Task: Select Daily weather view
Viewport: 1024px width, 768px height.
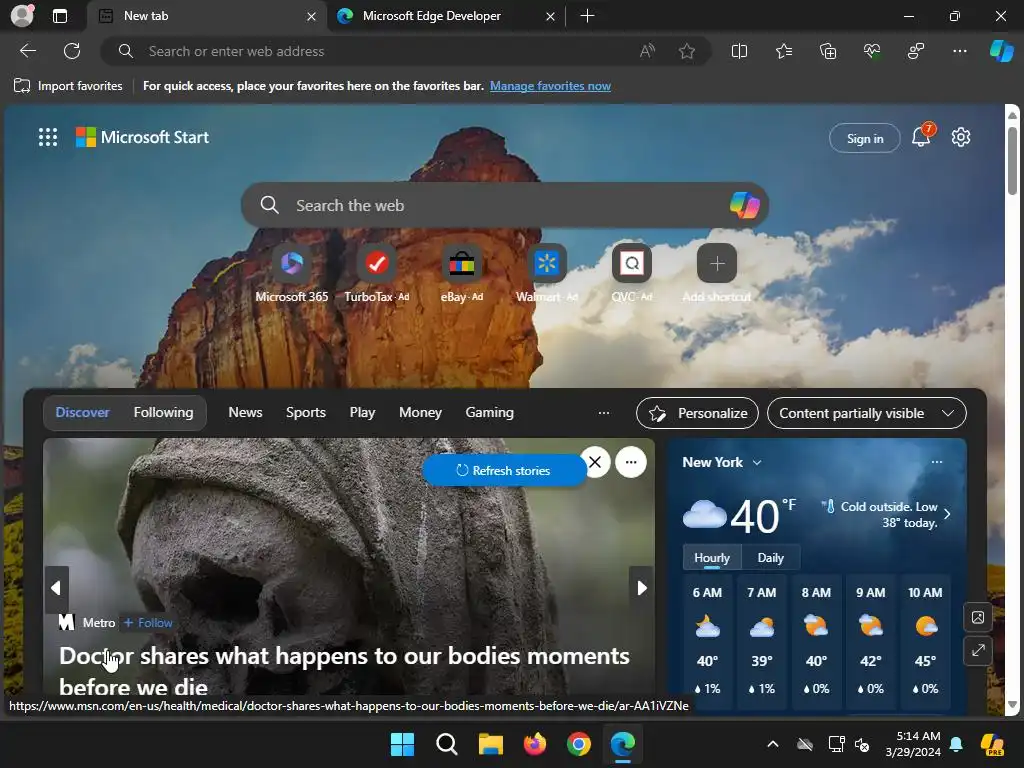Action: [x=771, y=558]
